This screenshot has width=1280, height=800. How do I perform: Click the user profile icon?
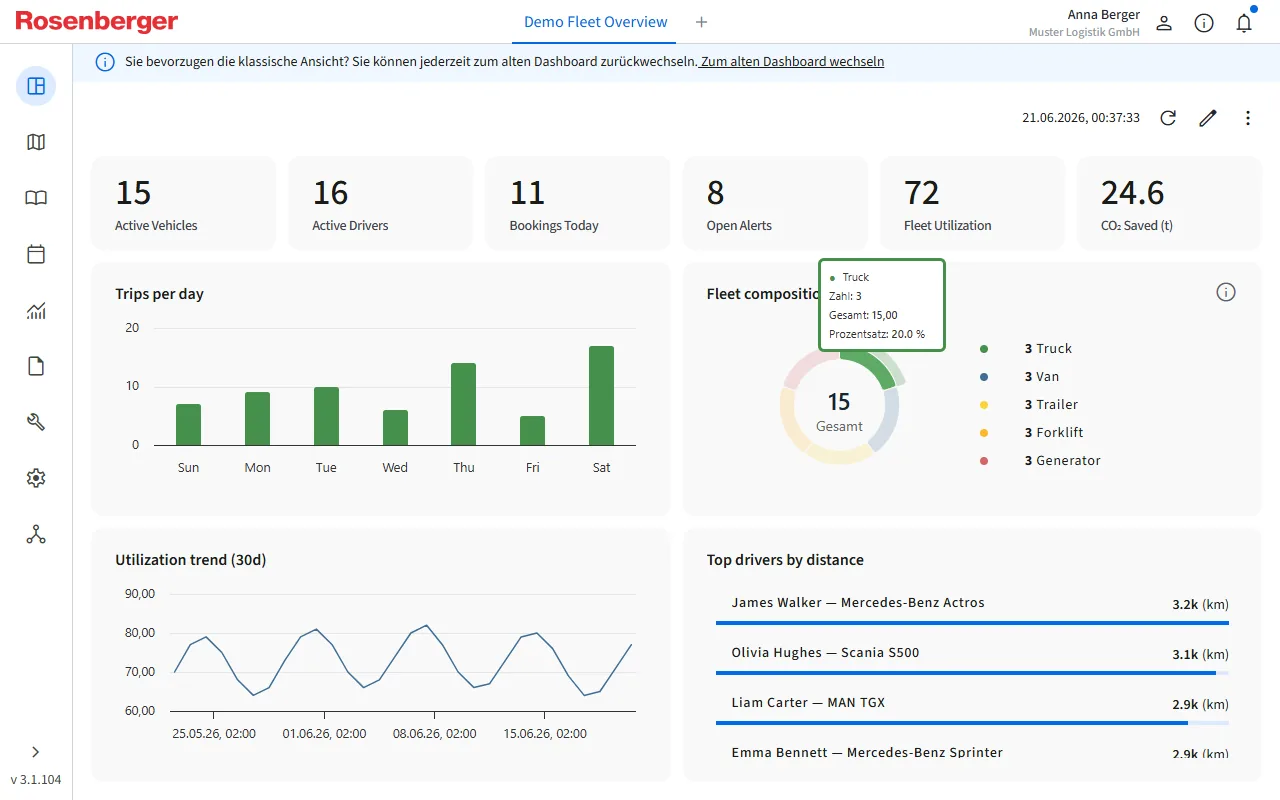coord(1164,23)
